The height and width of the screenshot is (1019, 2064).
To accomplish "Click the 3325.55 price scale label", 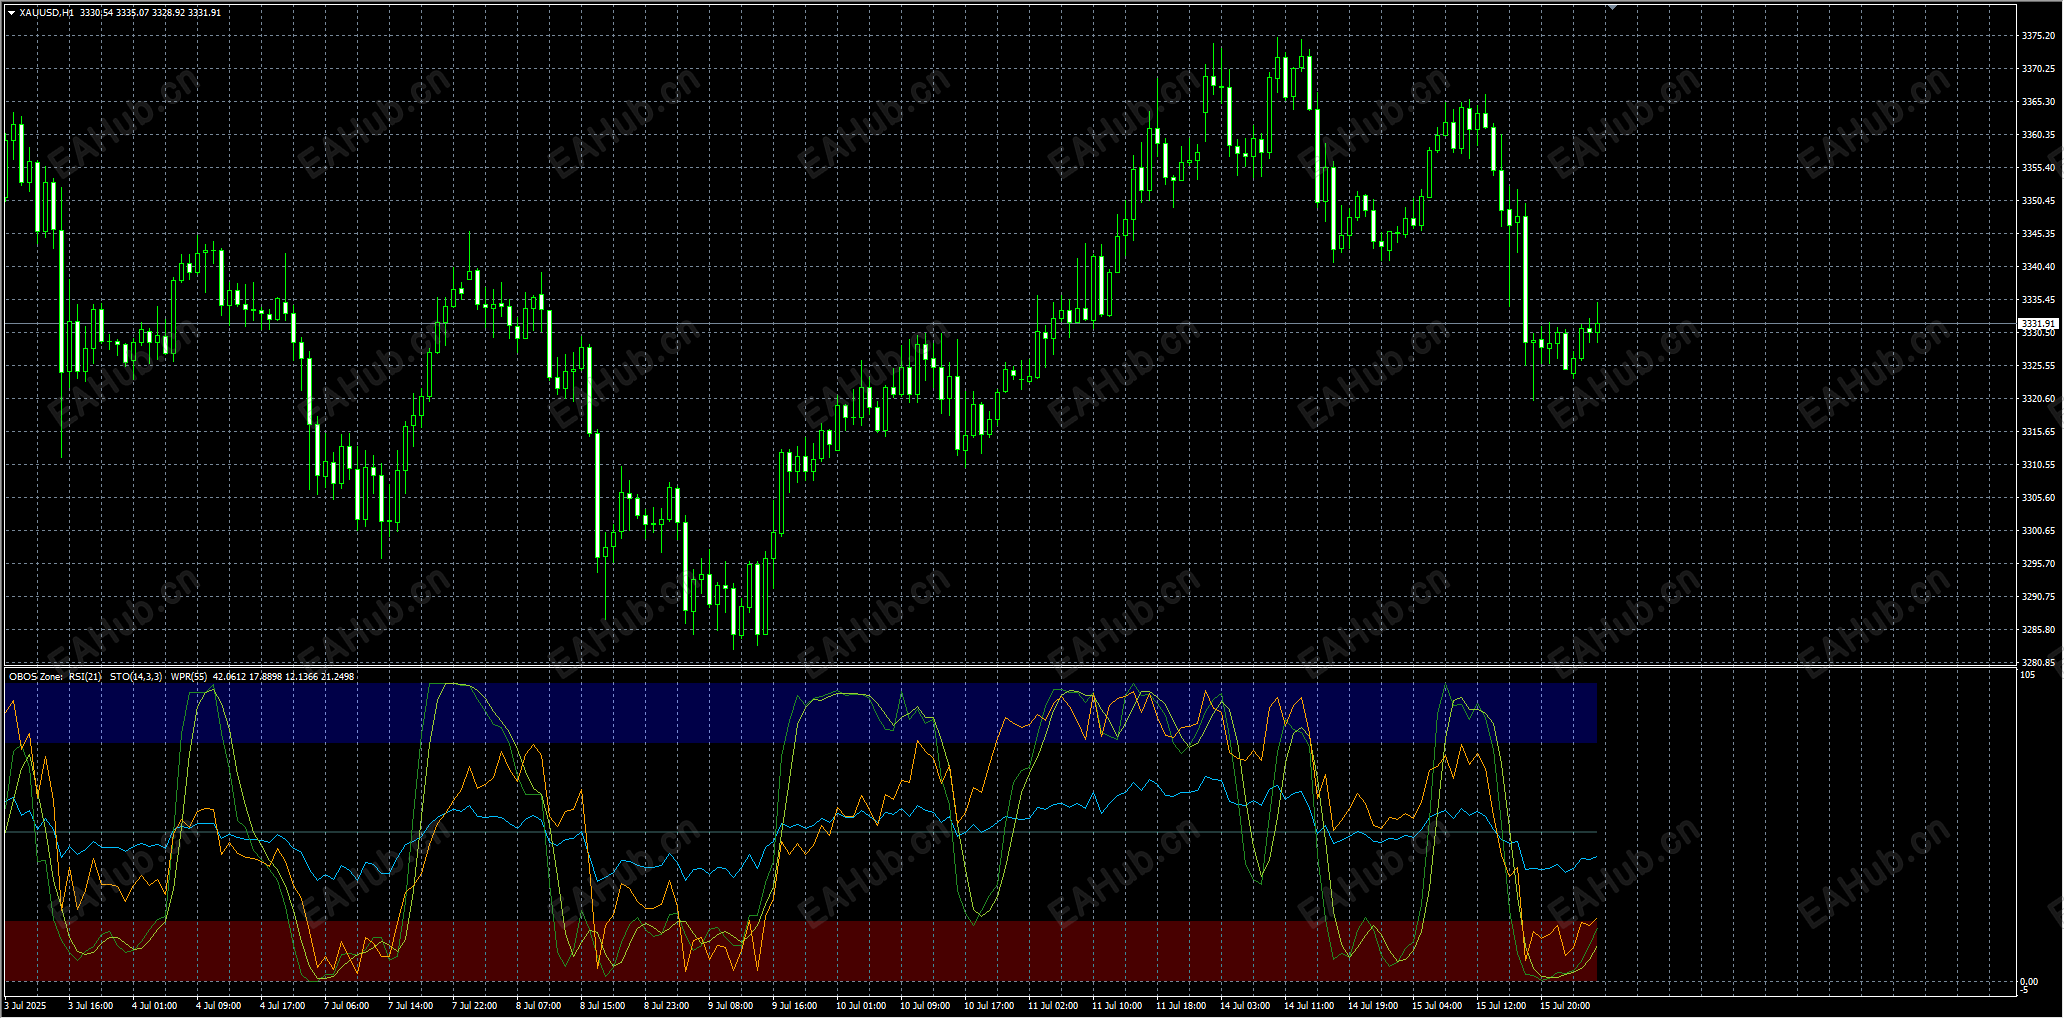I will tap(2038, 366).
